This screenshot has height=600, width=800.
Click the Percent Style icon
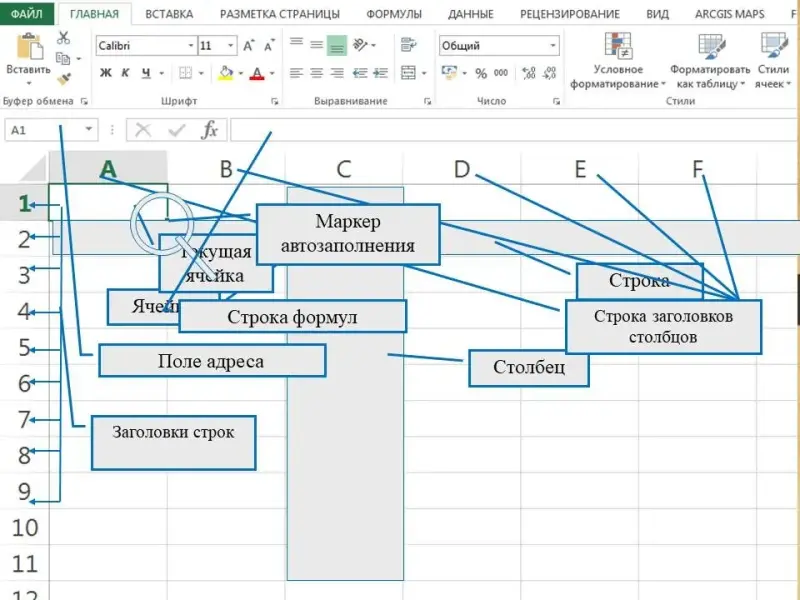pos(480,73)
